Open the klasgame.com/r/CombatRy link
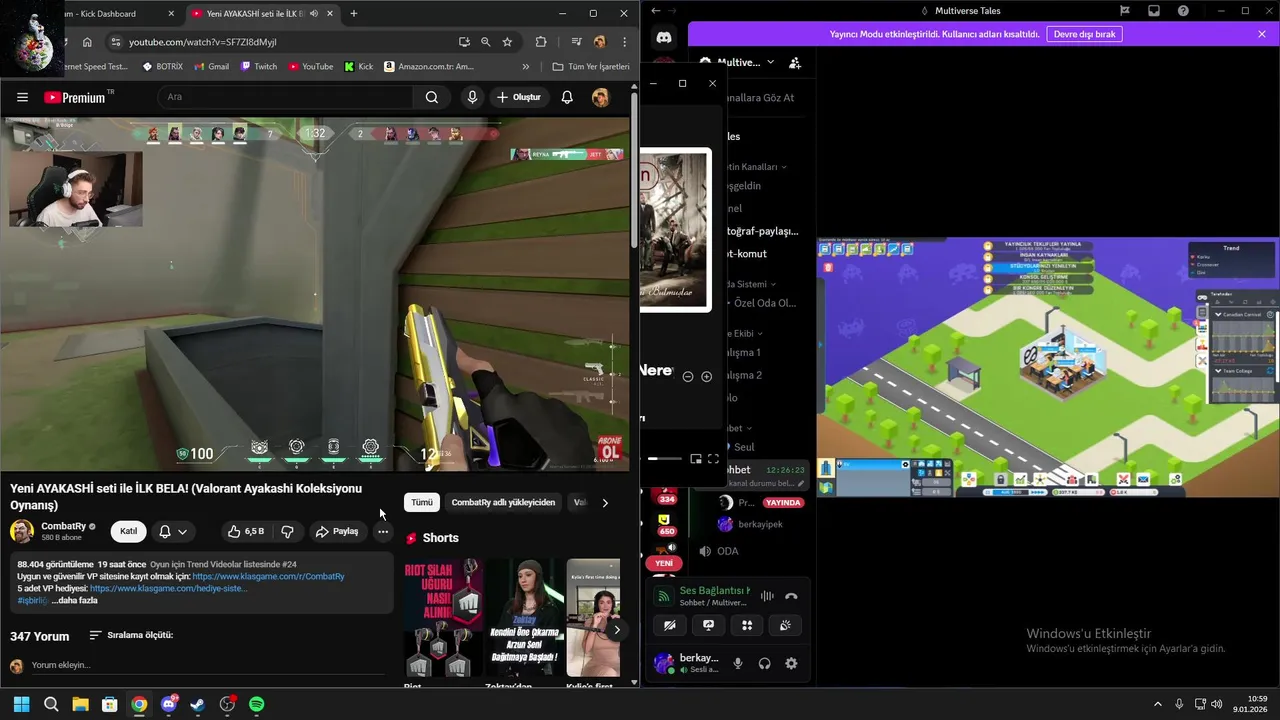The image size is (1280, 720). [268, 576]
